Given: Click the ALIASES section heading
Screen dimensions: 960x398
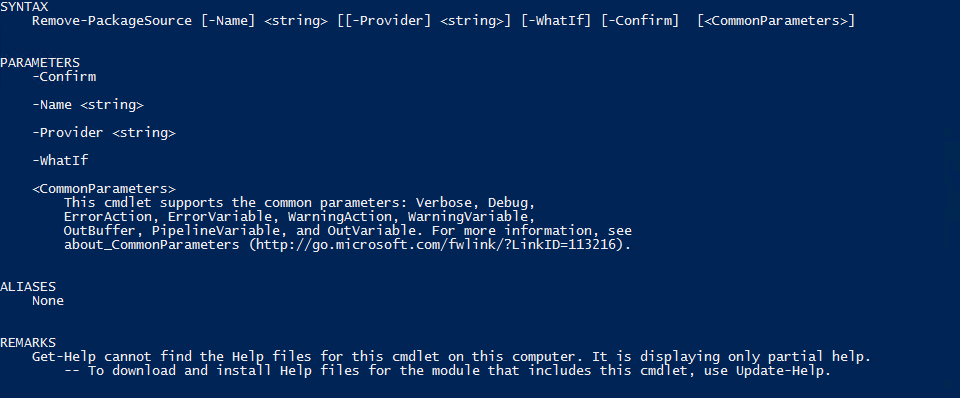Looking at the screenshot, I should (28, 287).
